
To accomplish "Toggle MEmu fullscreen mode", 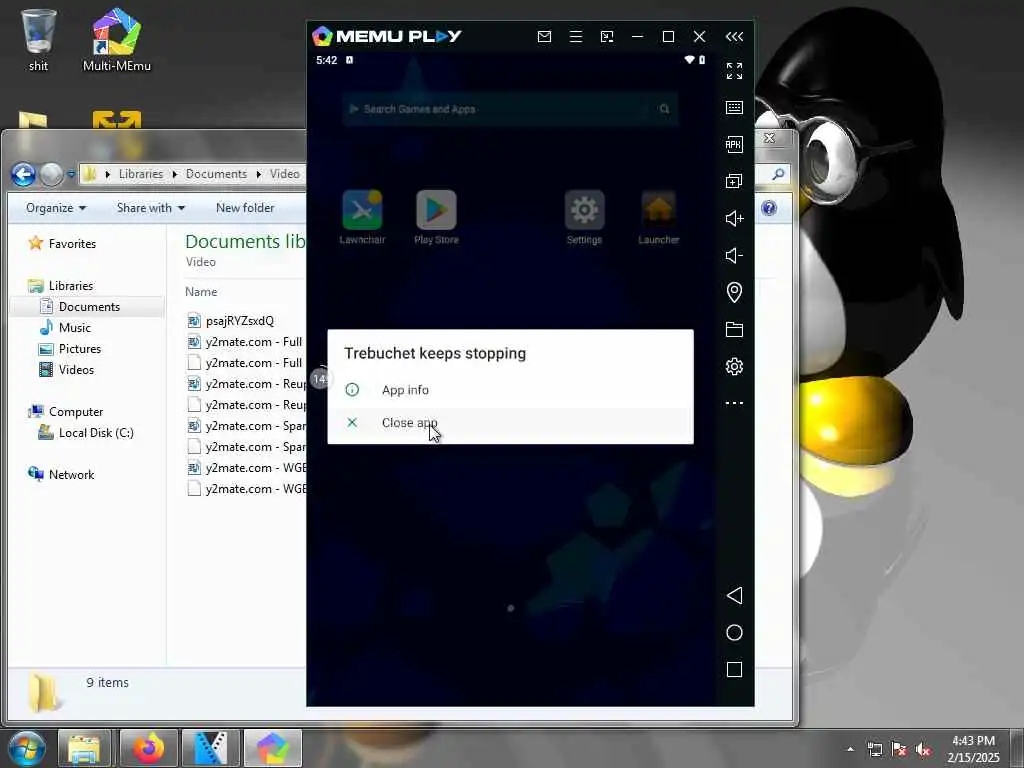I will 734,71.
